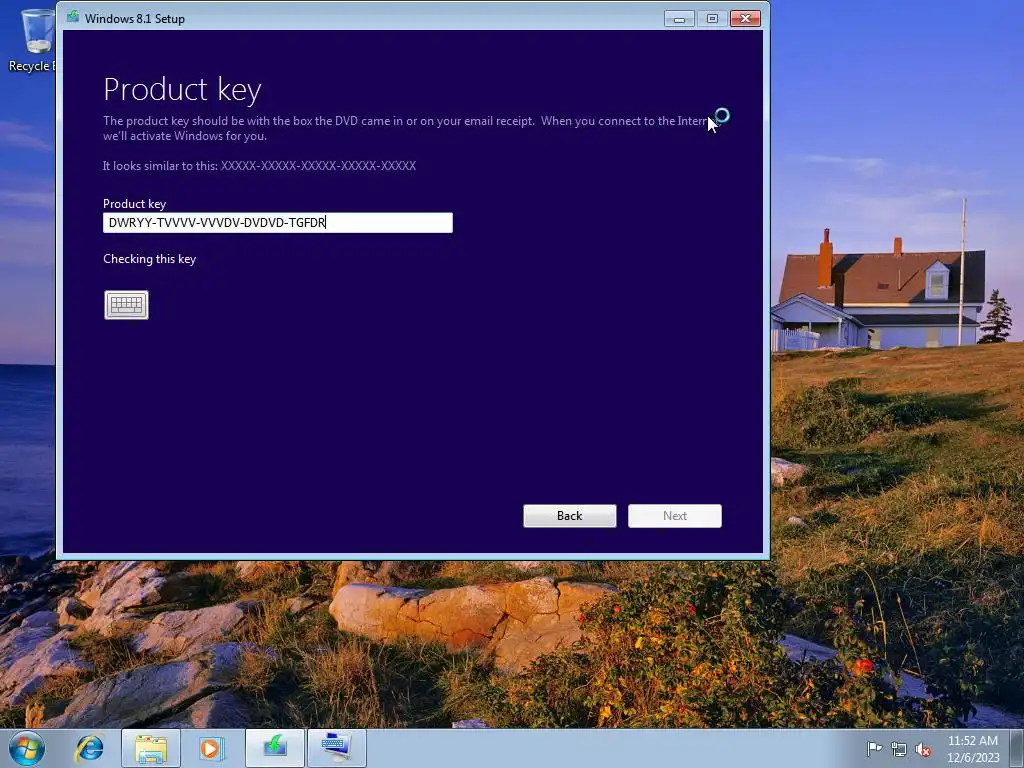1024x768 pixels.
Task: Open Windows Explorer from the taskbar
Action: point(151,748)
